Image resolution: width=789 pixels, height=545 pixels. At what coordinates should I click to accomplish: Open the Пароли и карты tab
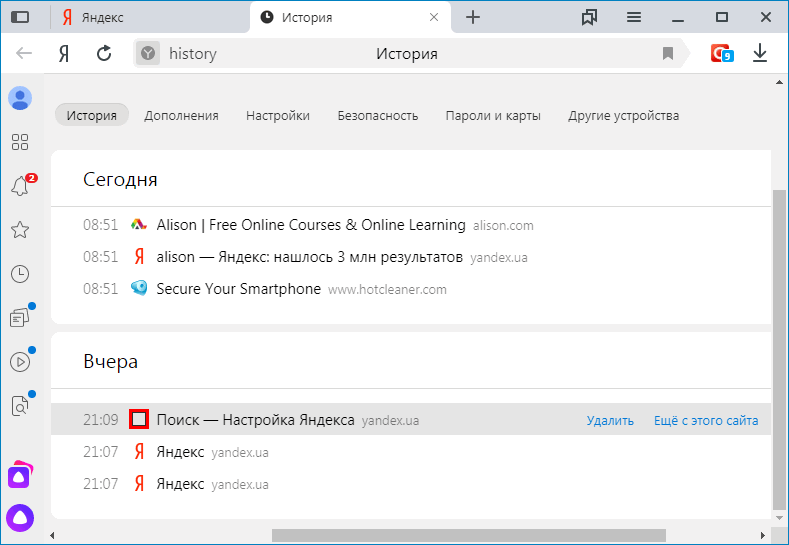pos(493,115)
